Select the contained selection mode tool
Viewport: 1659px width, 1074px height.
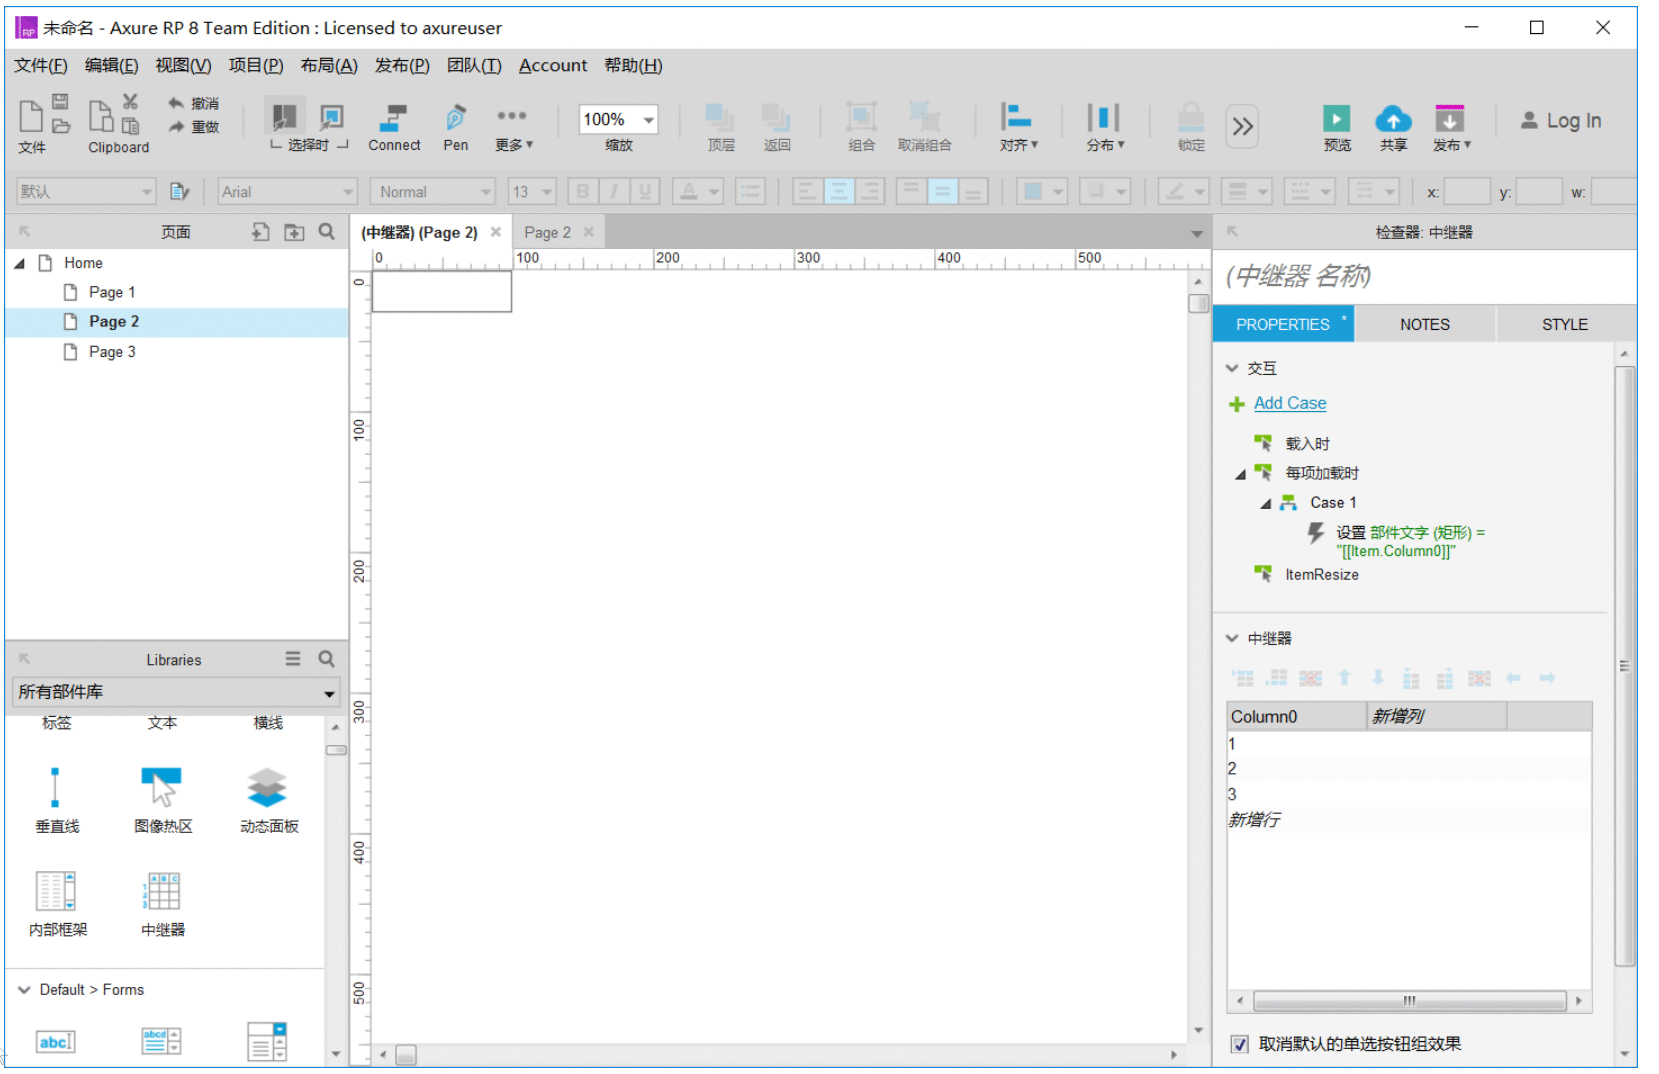pyautogui.click(x=331, y=116)
